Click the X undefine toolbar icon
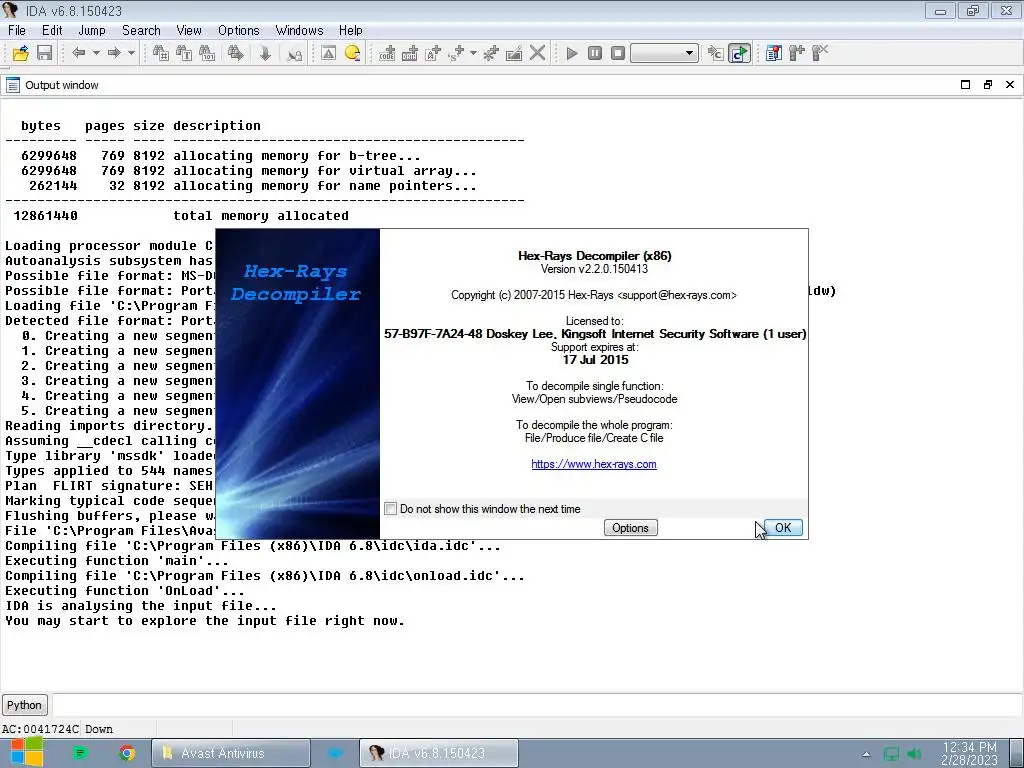This screenshot has height=768, width=1024. point(537,54)
